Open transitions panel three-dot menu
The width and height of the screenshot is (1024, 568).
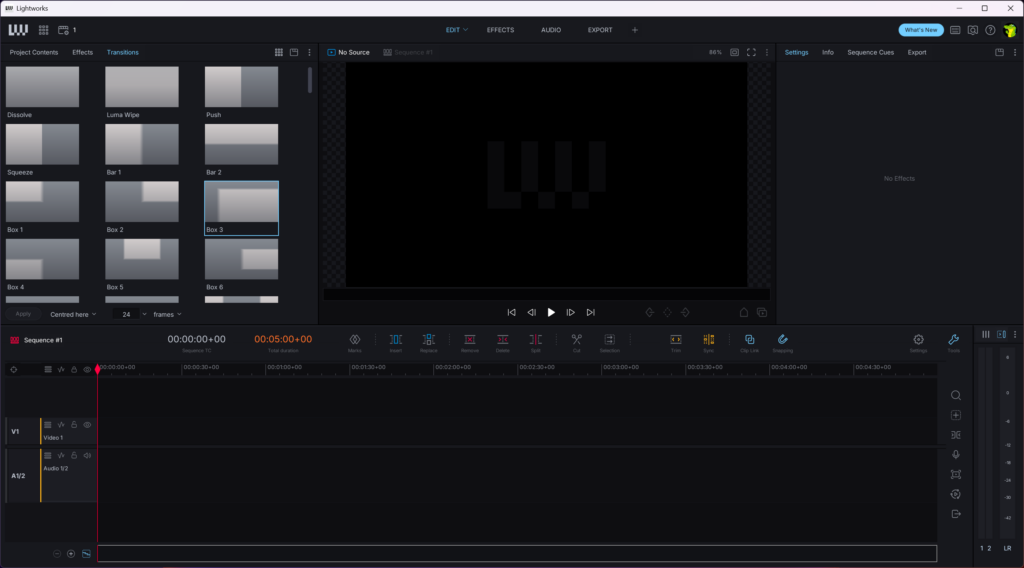pyautogui.click(x=310, y=52)
